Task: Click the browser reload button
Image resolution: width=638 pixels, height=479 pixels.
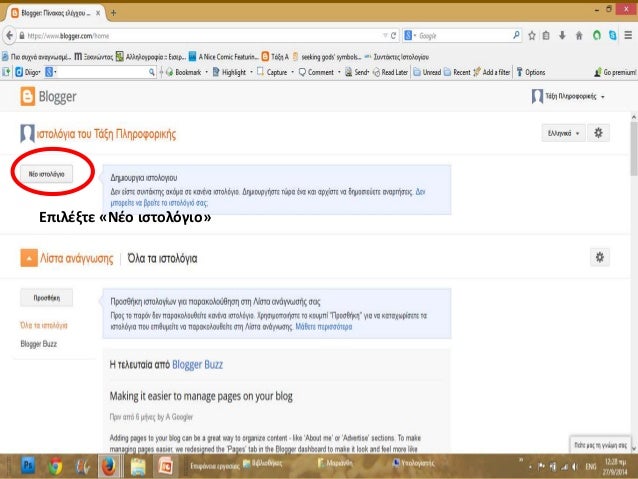Action: pos(394,35)
